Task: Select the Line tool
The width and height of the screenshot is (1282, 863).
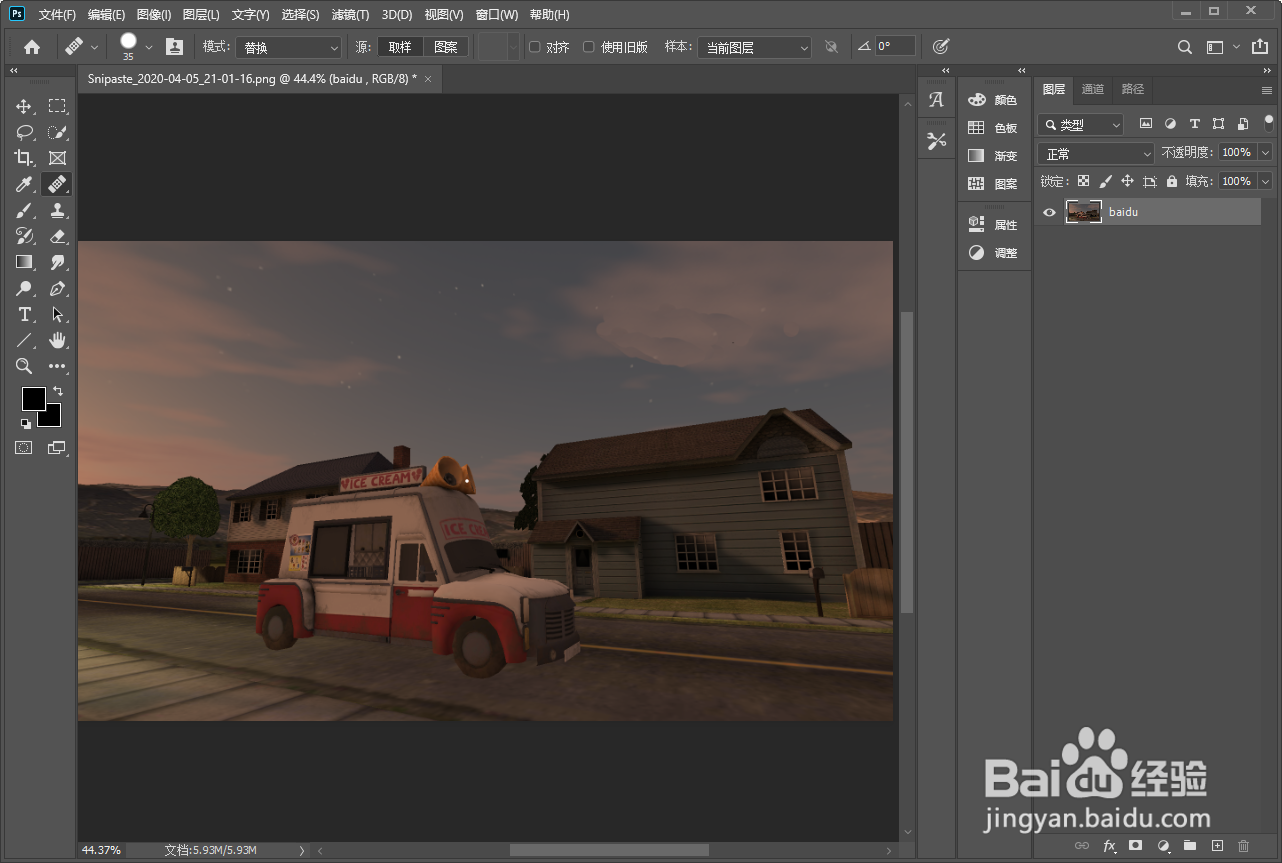Action: (24, 340)
